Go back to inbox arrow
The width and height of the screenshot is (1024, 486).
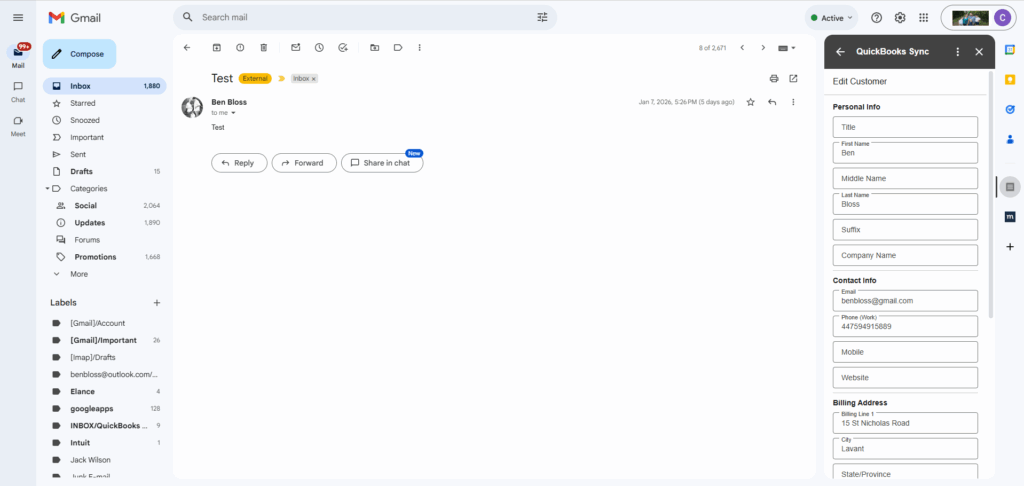coord(187,48)
